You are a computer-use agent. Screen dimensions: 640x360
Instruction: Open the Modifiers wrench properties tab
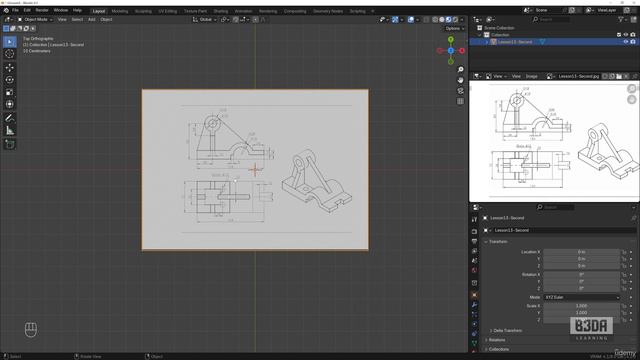tap(474, 305)
